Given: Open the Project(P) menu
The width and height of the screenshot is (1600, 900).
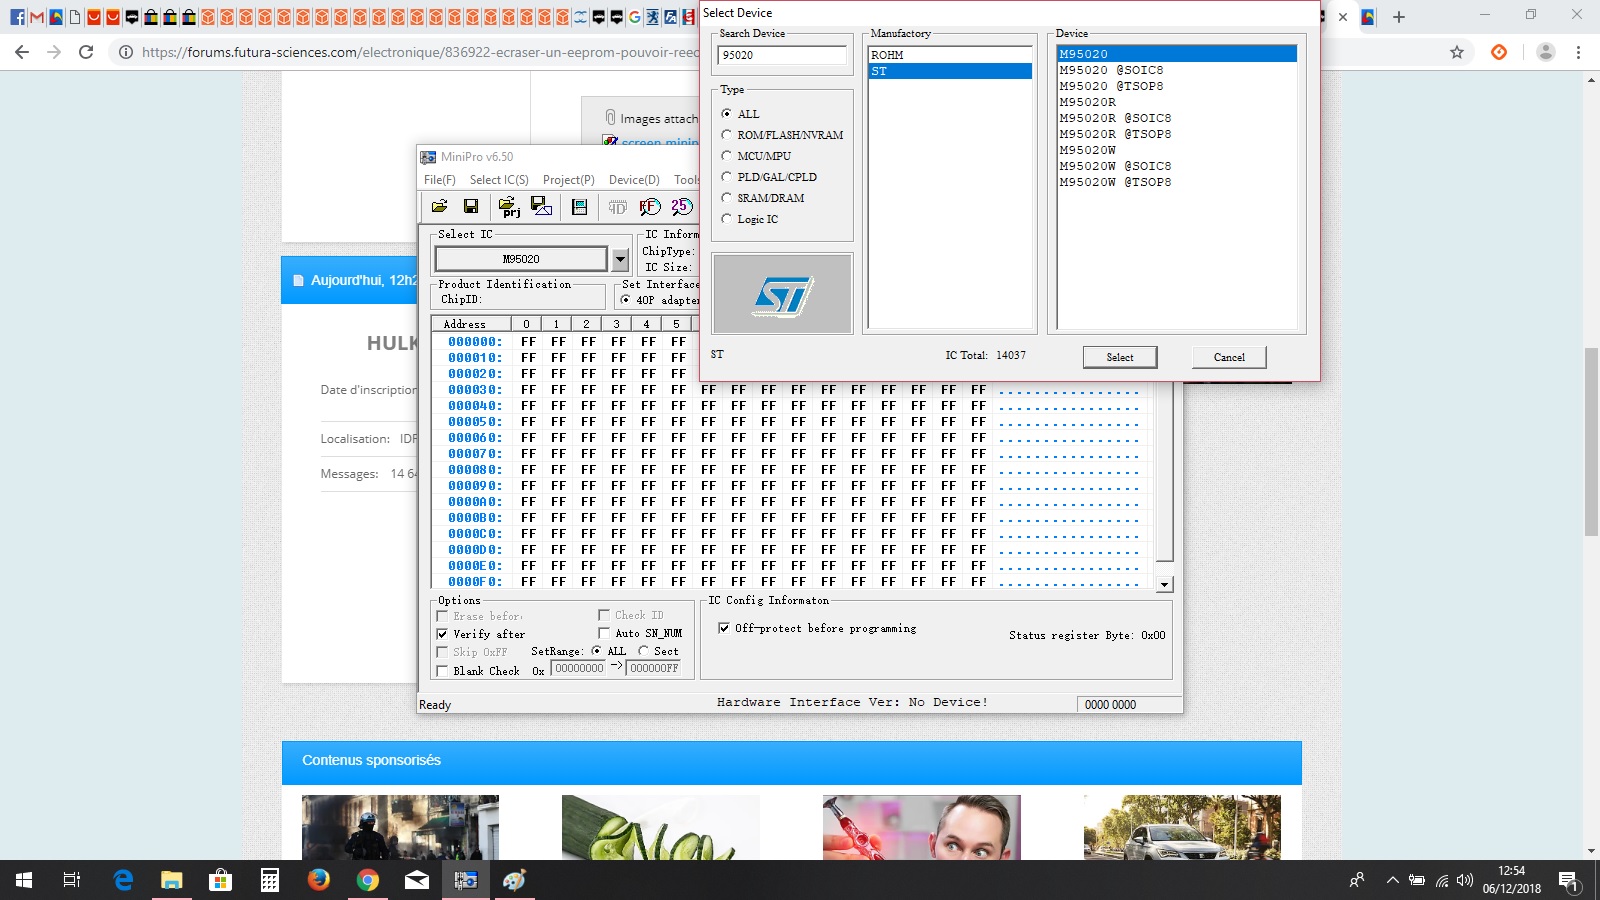Looking at the screenshot, I should pos(568,180).
